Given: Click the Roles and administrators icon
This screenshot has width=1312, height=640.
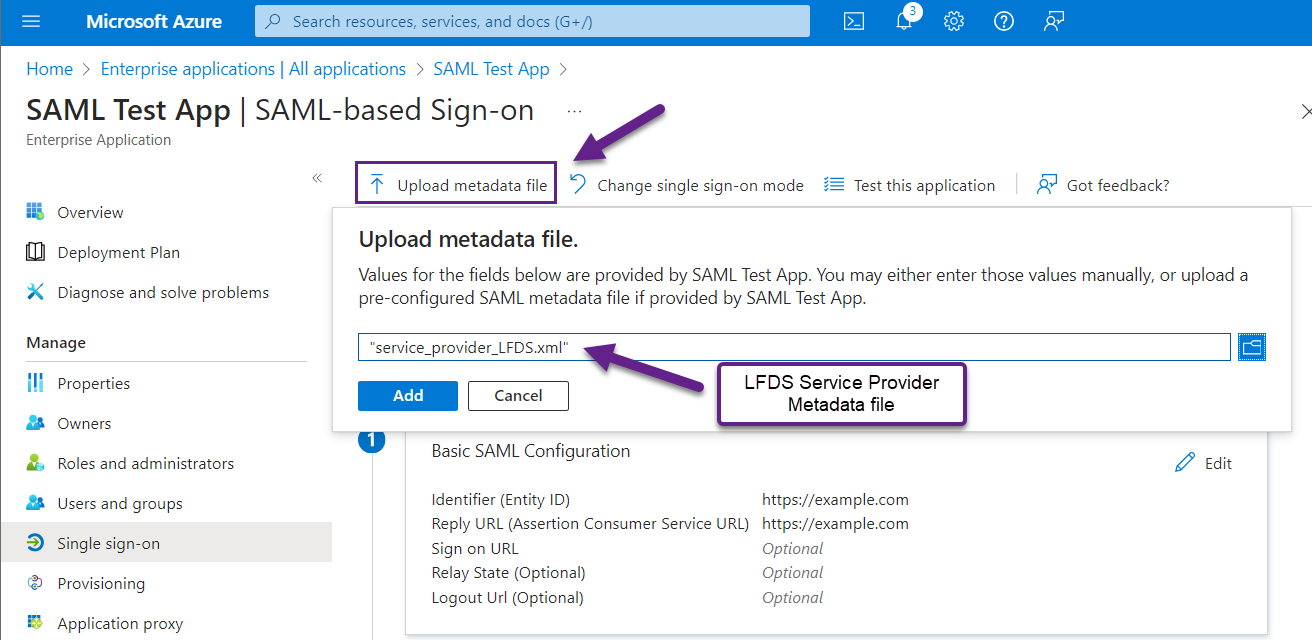Looking at the screenshot, I should point(35,463).
